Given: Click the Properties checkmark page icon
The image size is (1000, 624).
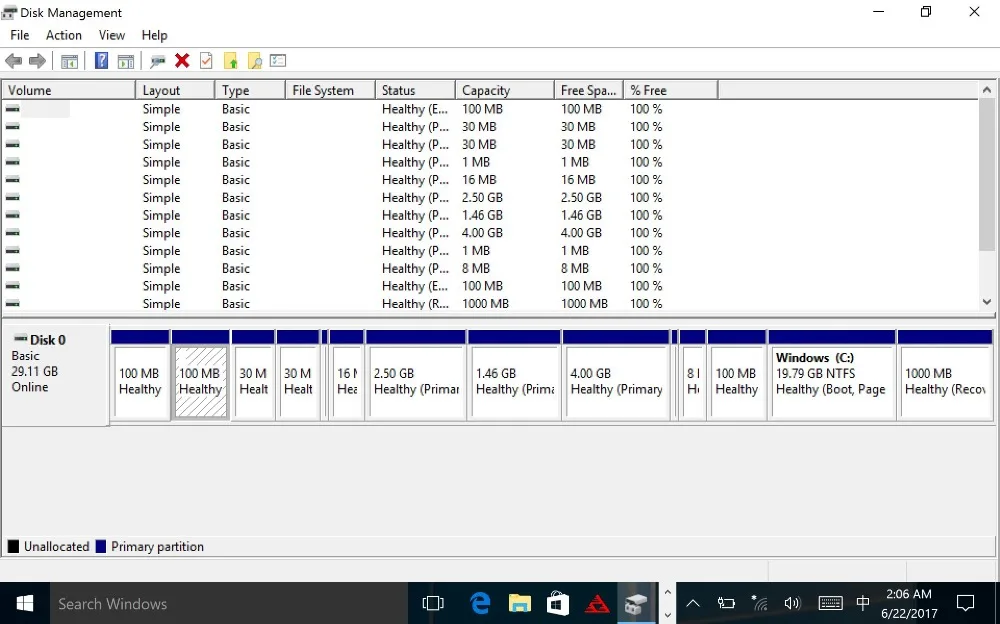Looking at the screenshot, I should coord(206,61).
